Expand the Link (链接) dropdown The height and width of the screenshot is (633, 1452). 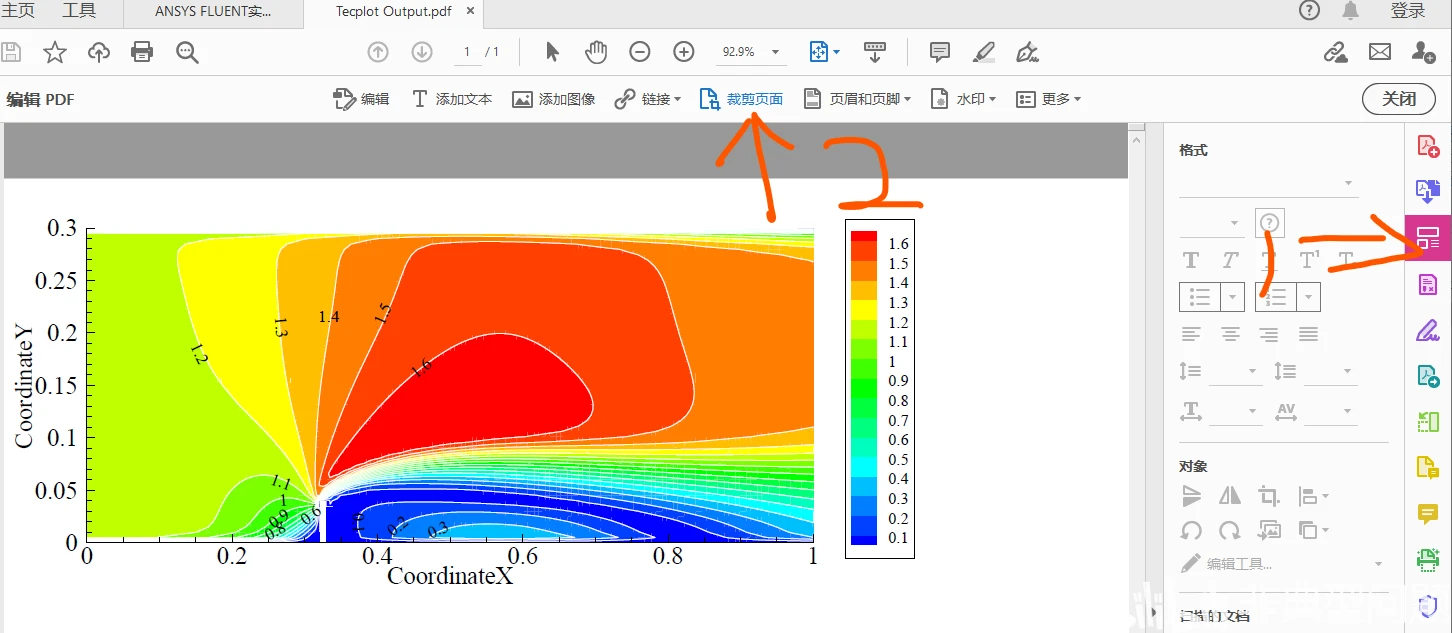(x=647, y=99)
